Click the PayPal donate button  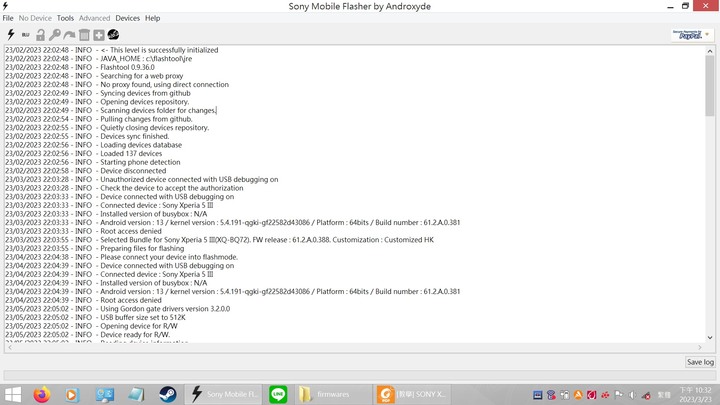687,35
